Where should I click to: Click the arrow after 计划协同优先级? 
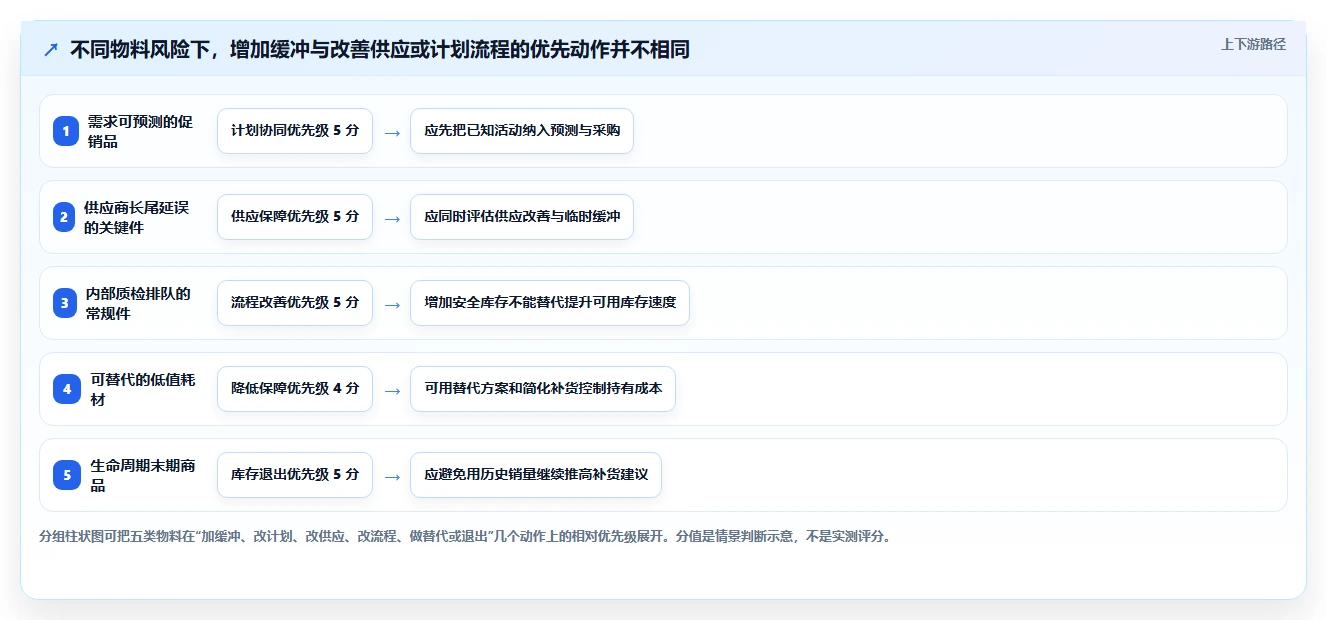click(392, 132)
